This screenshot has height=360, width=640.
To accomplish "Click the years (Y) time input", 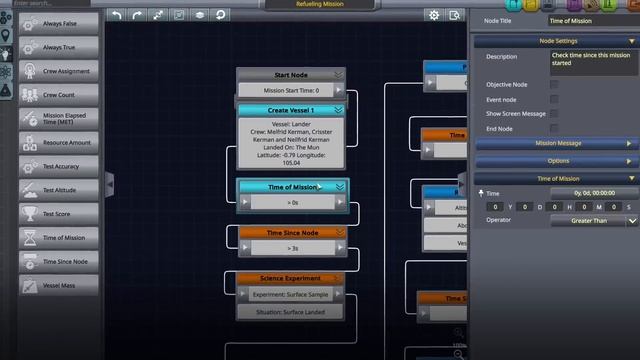I will point(495,207).
